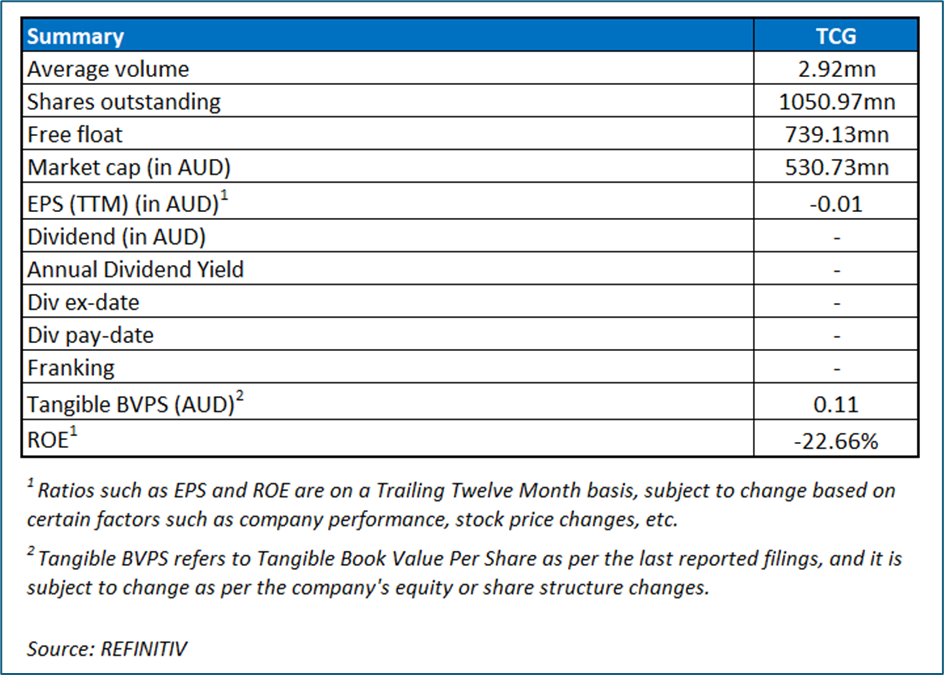The height and width of the screenshot is (675, 944).
Task: Select the Shares outstanding label
Action: click(x=124, y=102)
